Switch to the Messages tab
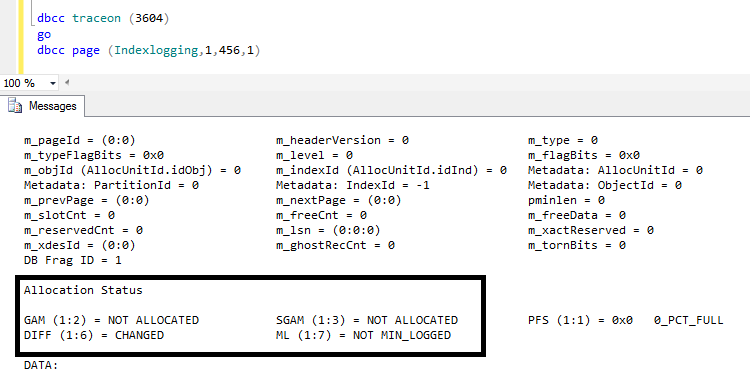The height and width of the screenshot is (378, 750). click(x=43, y=106)
